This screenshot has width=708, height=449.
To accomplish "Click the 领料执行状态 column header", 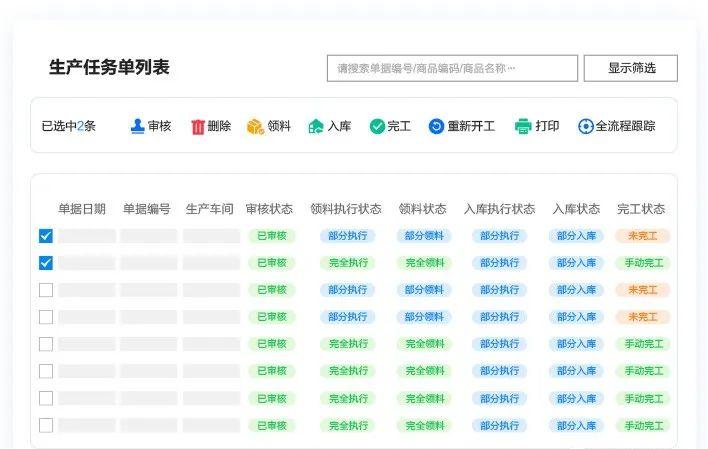I will tap(346, 209).
